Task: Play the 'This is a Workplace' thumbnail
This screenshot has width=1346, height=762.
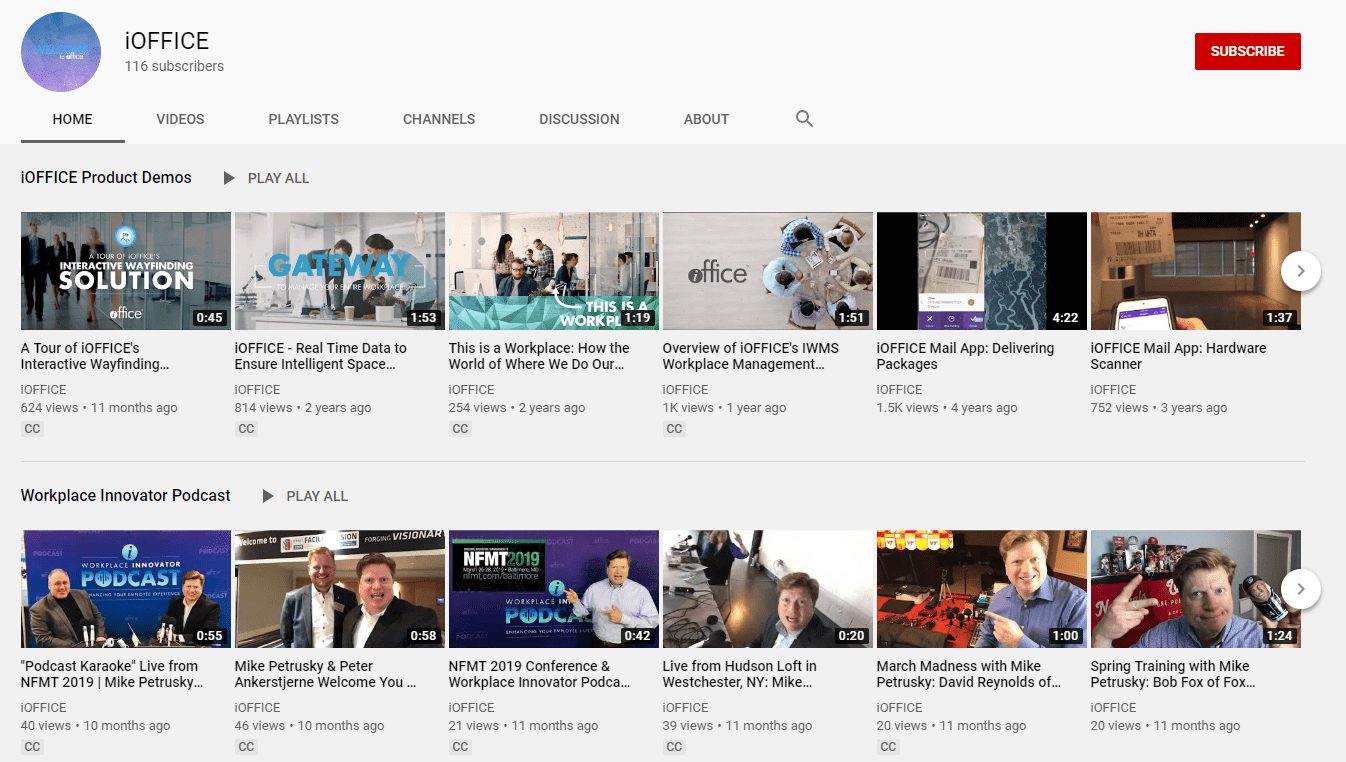Action: point(554,271)
